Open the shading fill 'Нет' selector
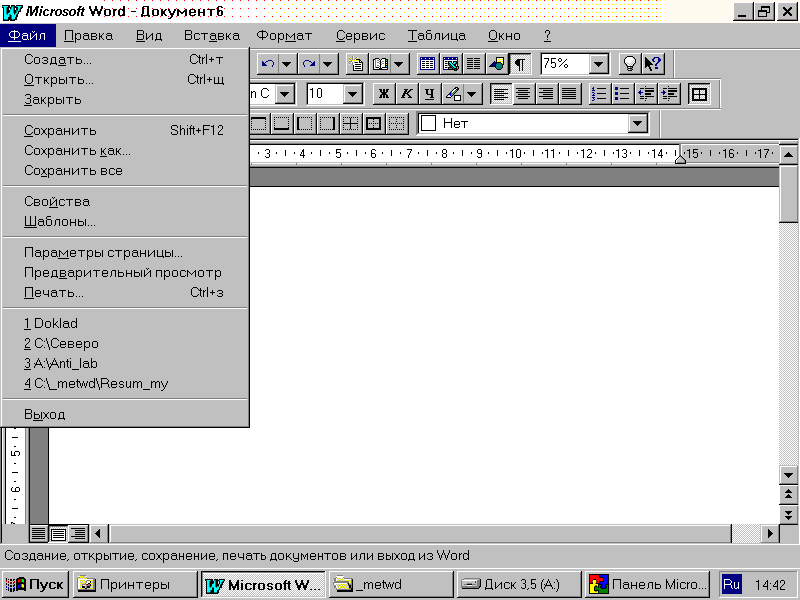This screenshot has width=800, height=600. click(x=637, y=124)
